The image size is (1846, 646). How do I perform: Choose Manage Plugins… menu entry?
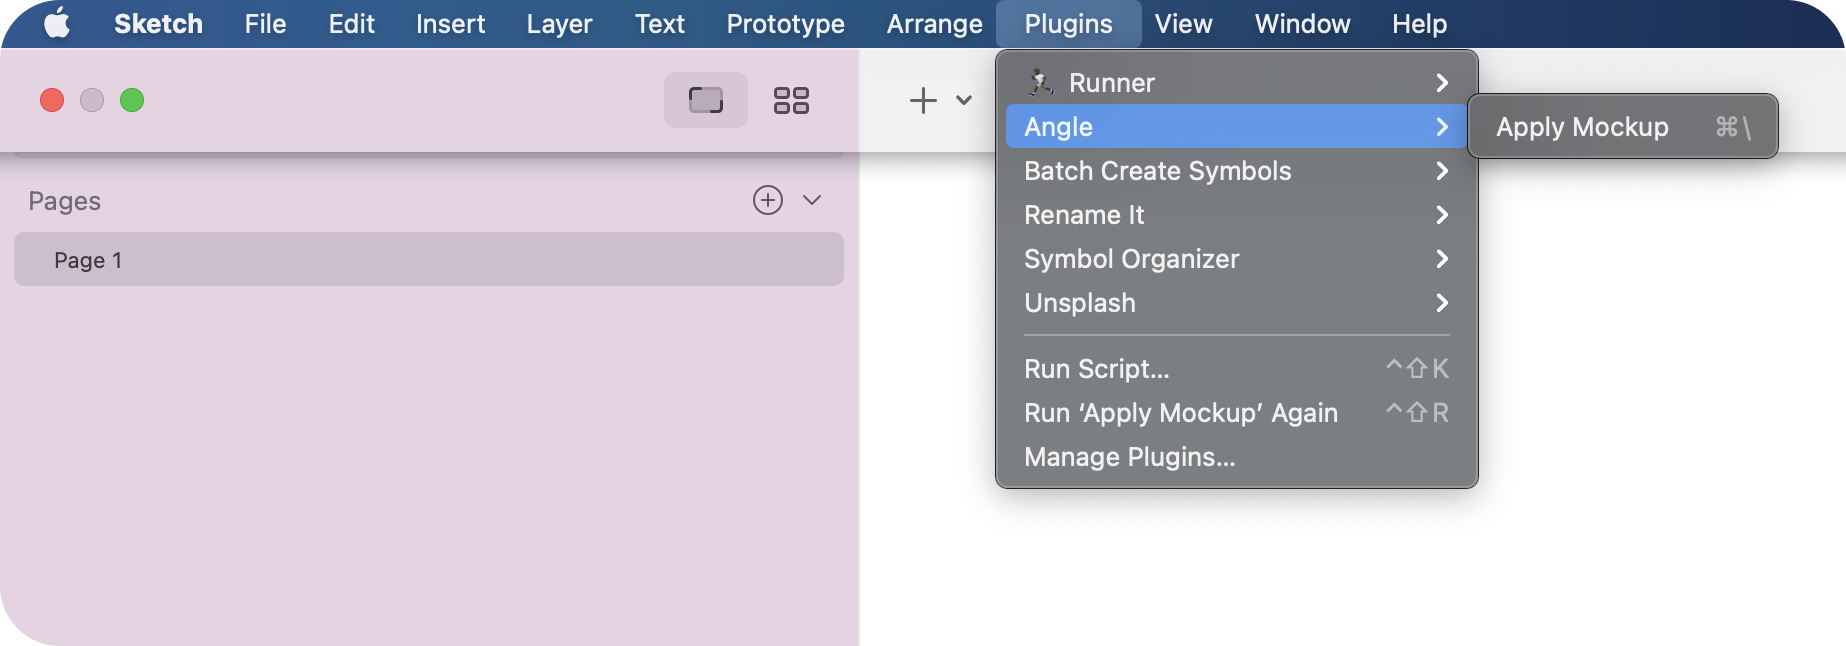(1130, 457)
